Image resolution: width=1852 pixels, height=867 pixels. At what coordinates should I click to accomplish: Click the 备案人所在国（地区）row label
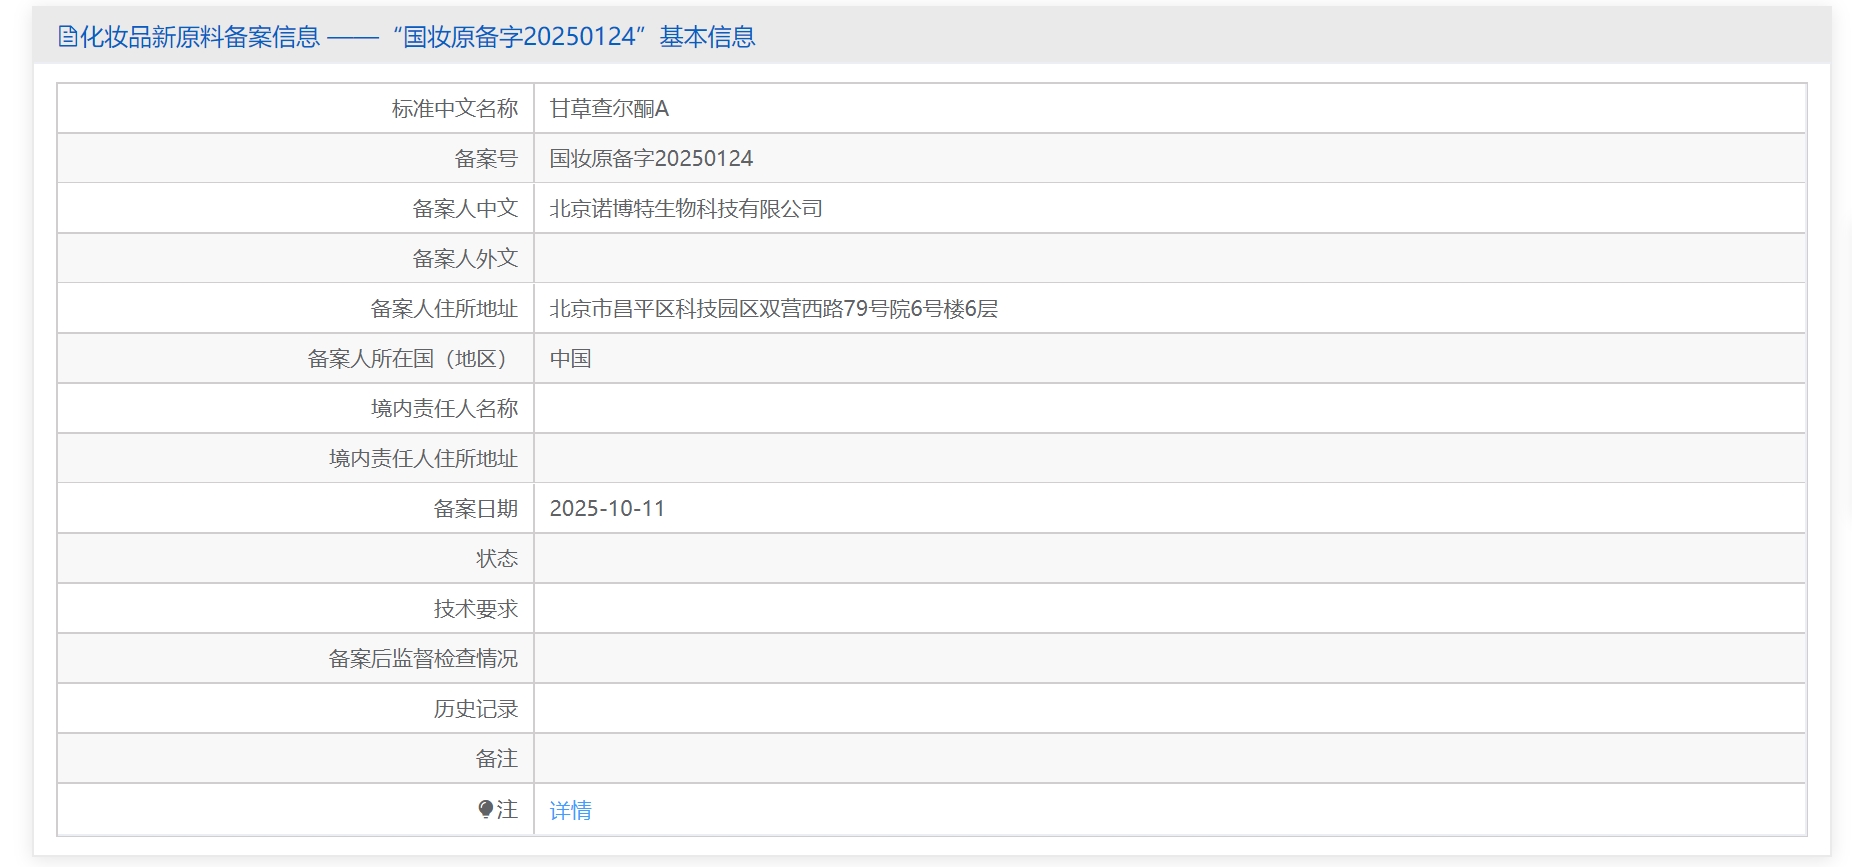[412, 358]
